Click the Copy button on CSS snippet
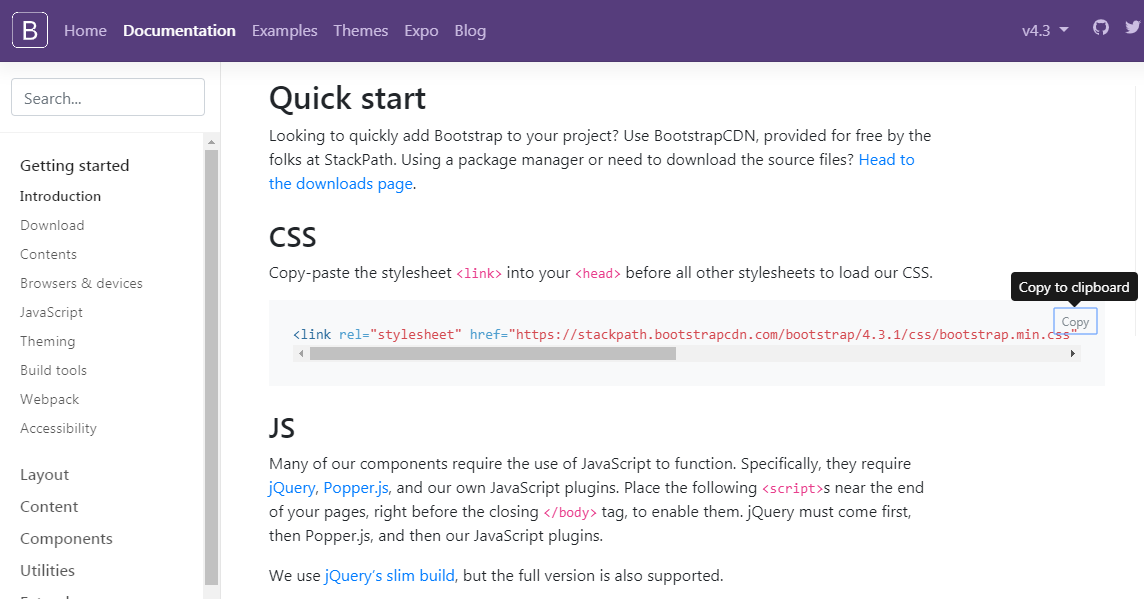Image resolution: width=1144 pixels, height=599 pixels. tap(1075, 321)
